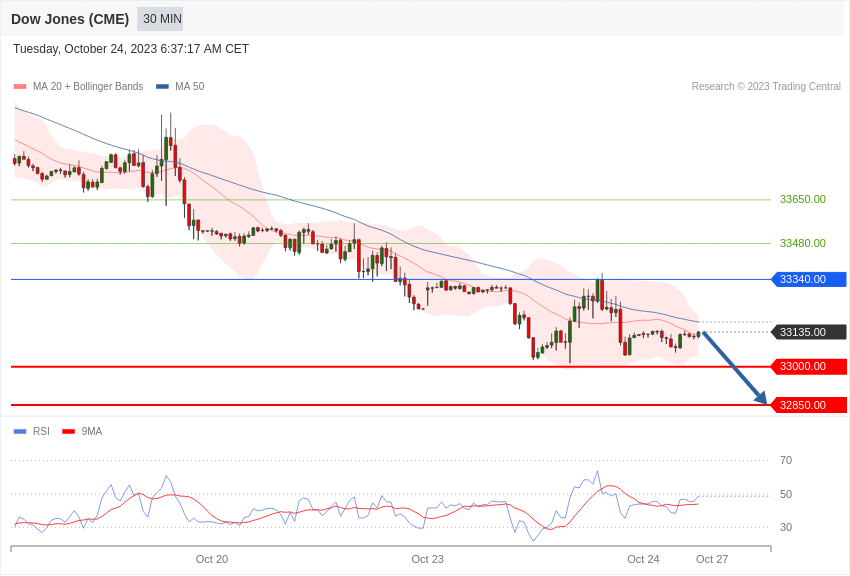Click the Research © 2023 Trading Central credit

pyautogui.click(x=766, y=87)
